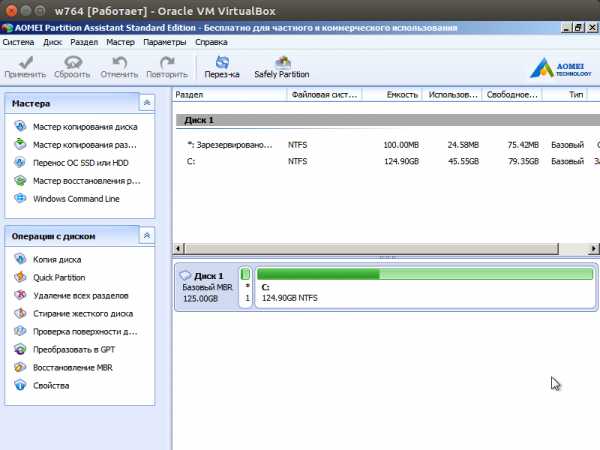
Task: Click the green C: partition usage bar
Action: coord(425,274)
